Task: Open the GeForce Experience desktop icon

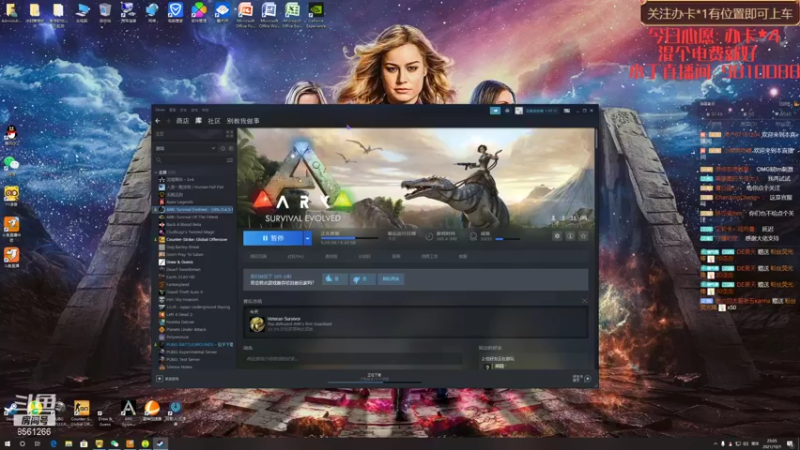Action: (x=316, y=15)
